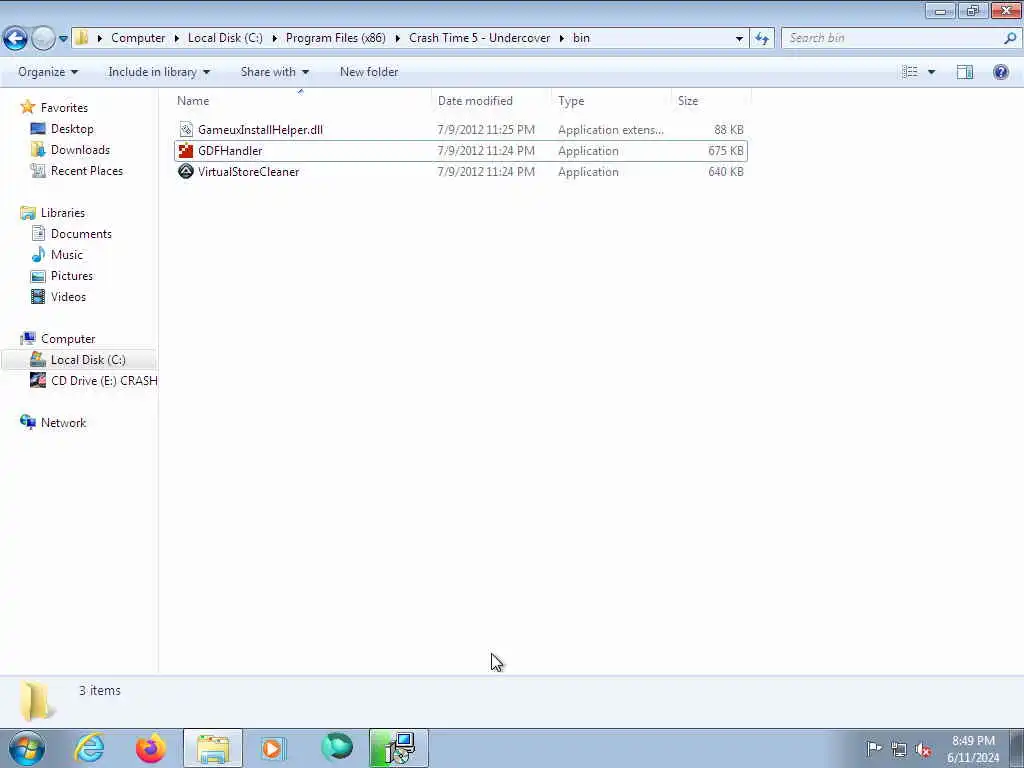Select the GDFHandler application icon

click(x=186, y=151)
